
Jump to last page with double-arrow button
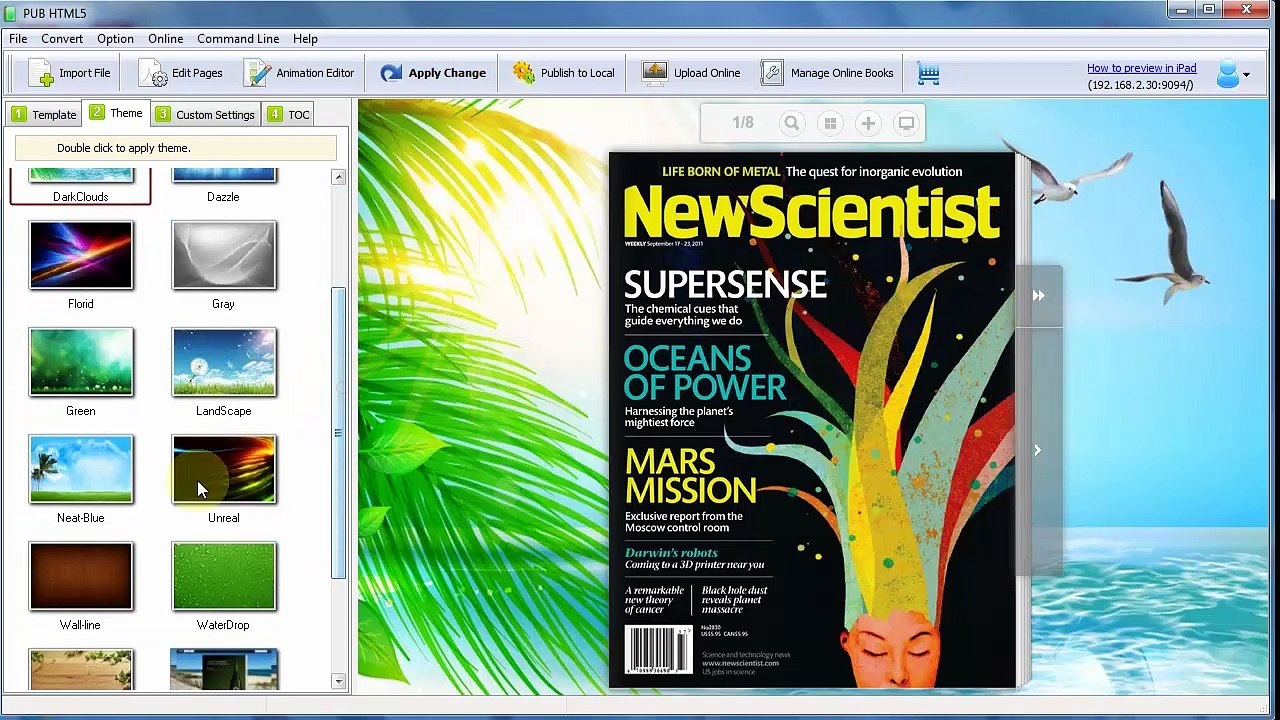point(1038,296)
